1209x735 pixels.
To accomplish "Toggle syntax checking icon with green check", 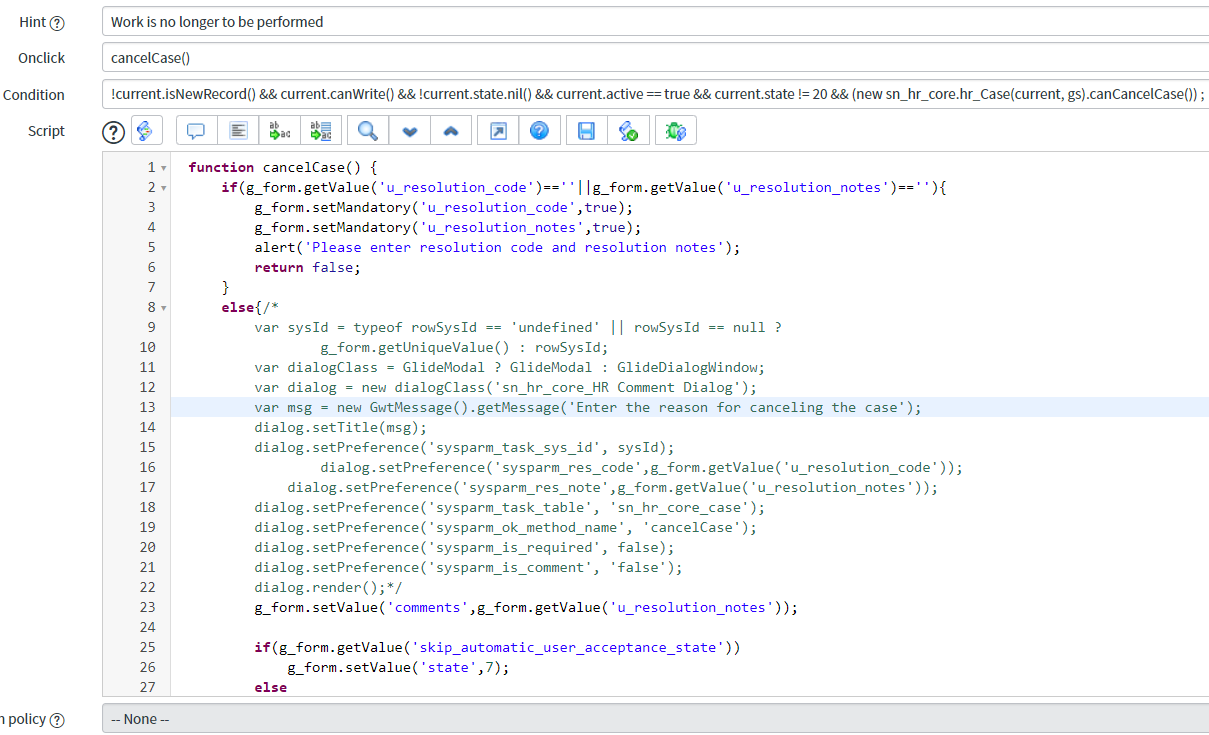I will click(x=629, y=131).
